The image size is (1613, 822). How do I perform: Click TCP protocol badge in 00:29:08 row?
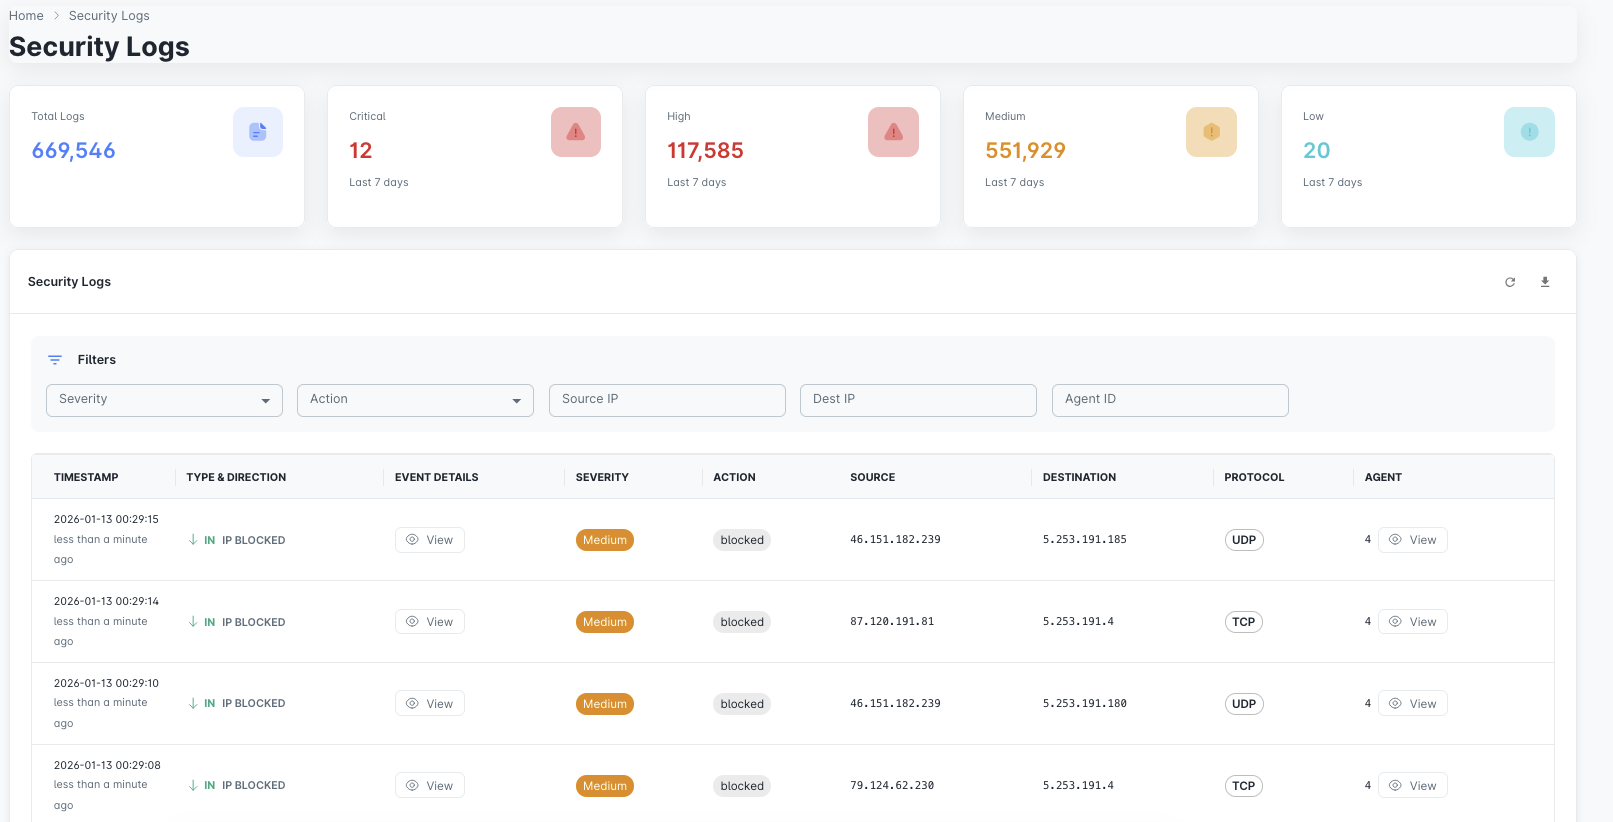click(x=1244, y=786)
